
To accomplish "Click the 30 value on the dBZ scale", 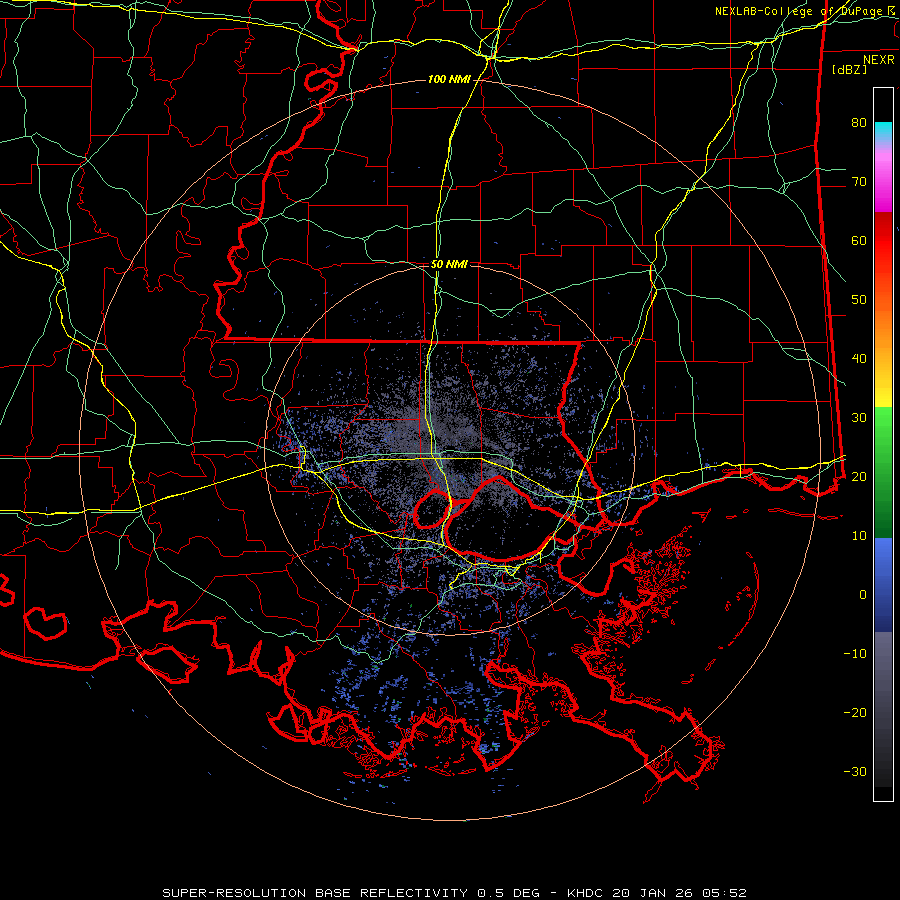I will tap(859, 418).
